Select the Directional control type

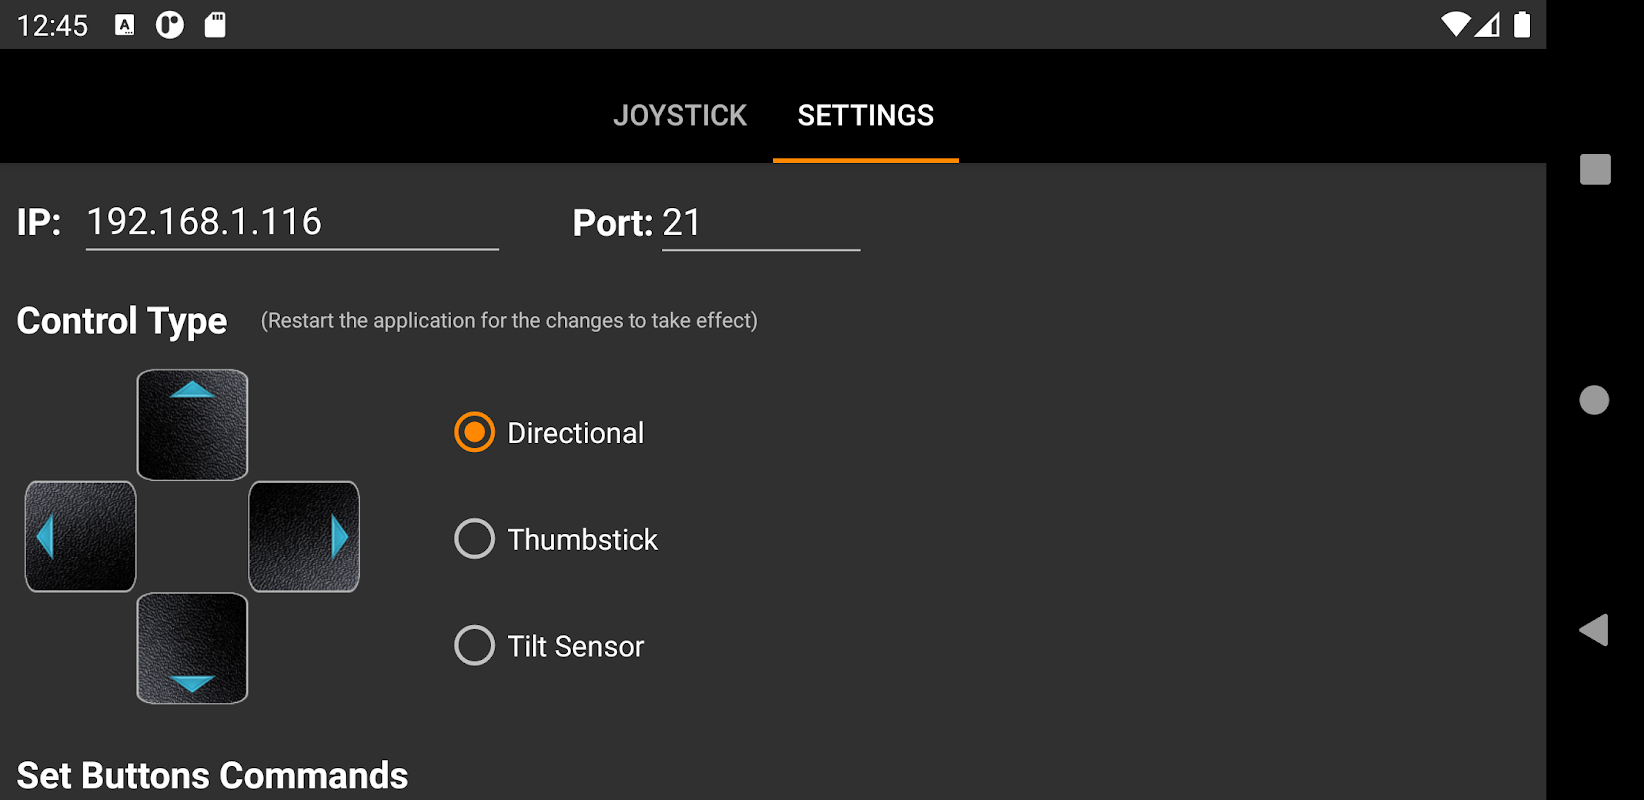tap(474, 432)
